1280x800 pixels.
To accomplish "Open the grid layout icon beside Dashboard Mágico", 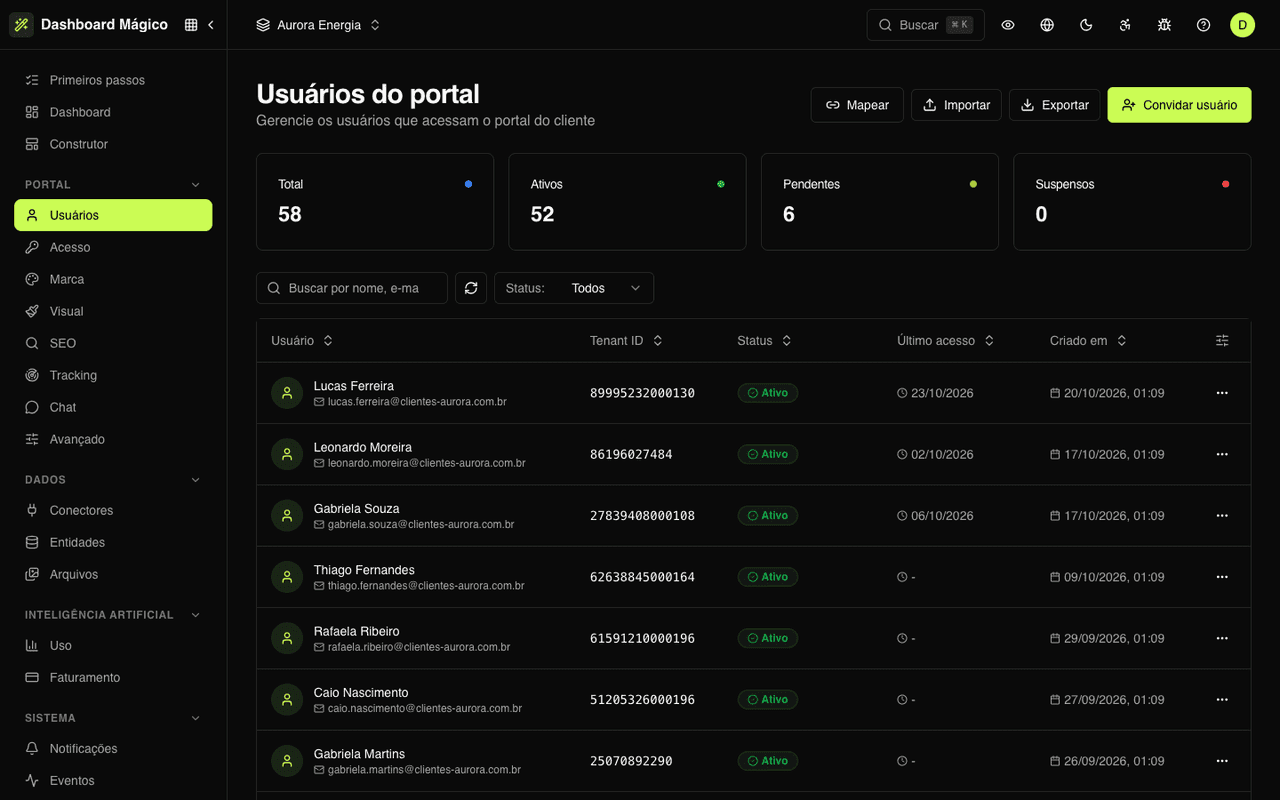I will [x=191, y=25].
